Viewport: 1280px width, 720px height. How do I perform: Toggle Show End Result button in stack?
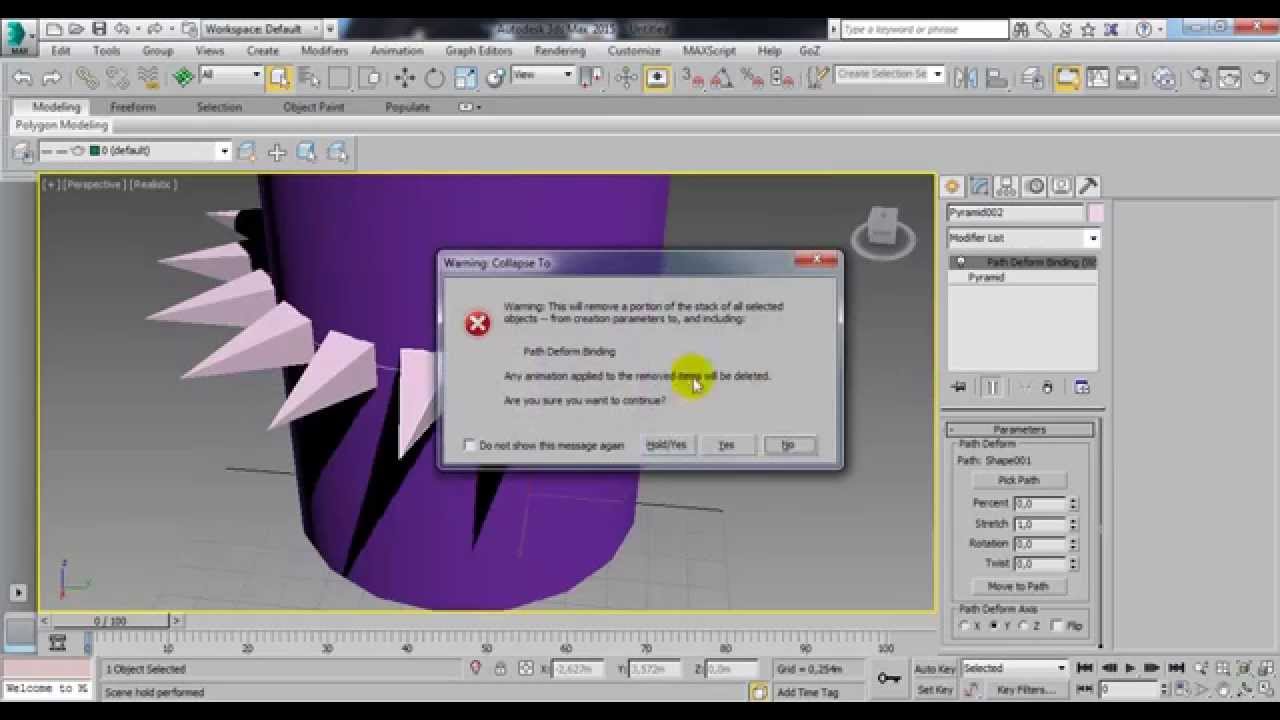[x=992, y=387]
